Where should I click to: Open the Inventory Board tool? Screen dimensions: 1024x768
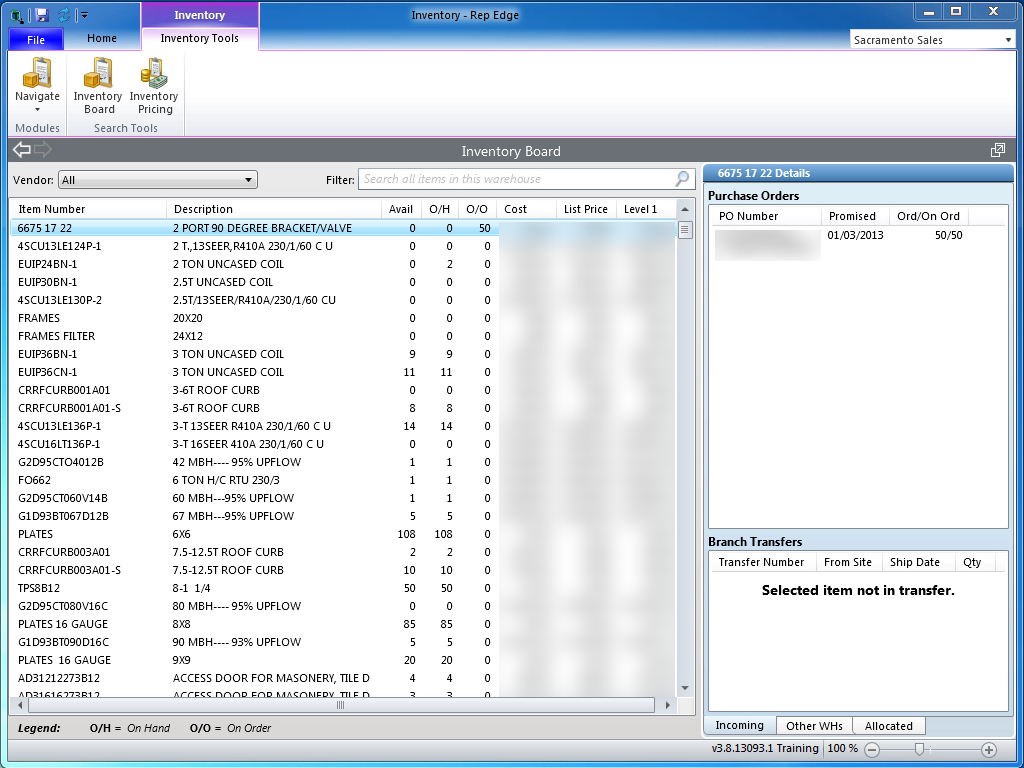[98, 86]
